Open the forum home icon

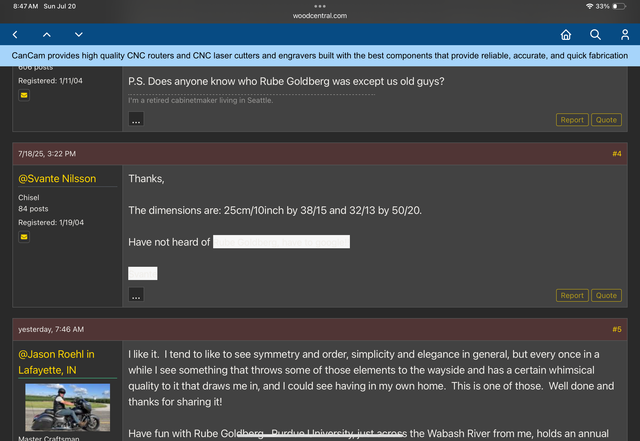coord(566,35)
